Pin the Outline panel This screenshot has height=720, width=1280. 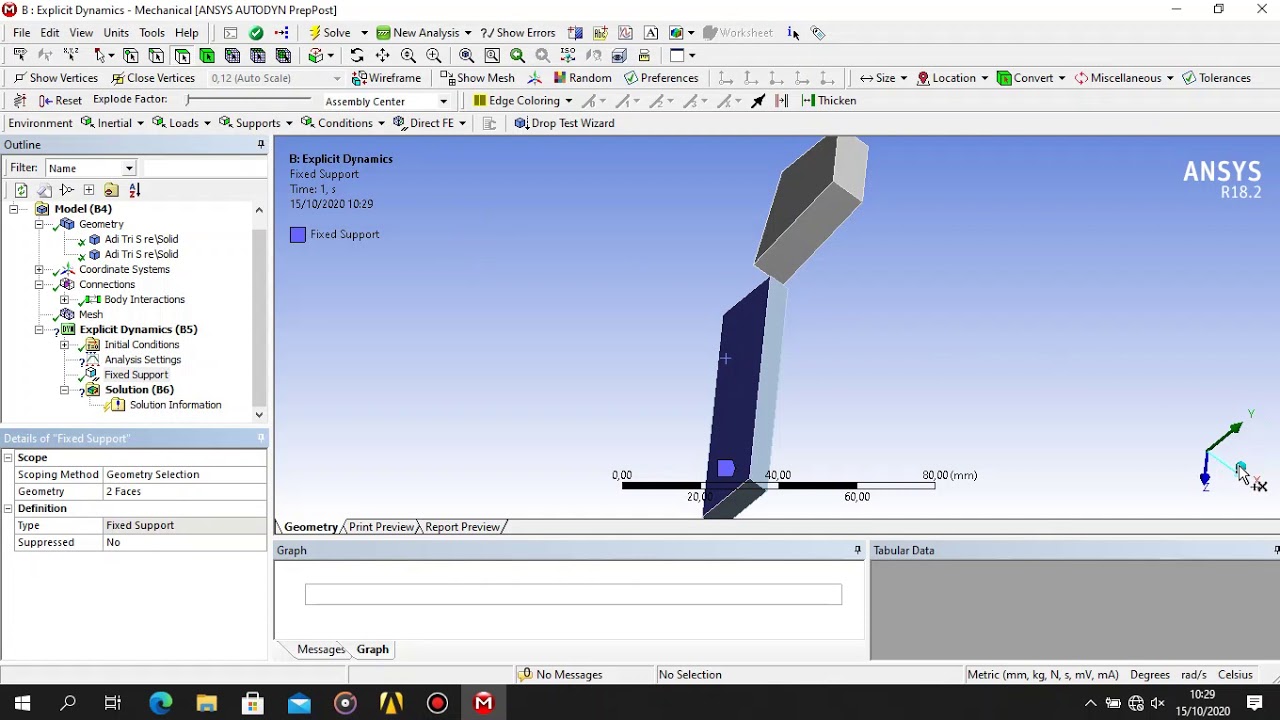click(261, 145)
